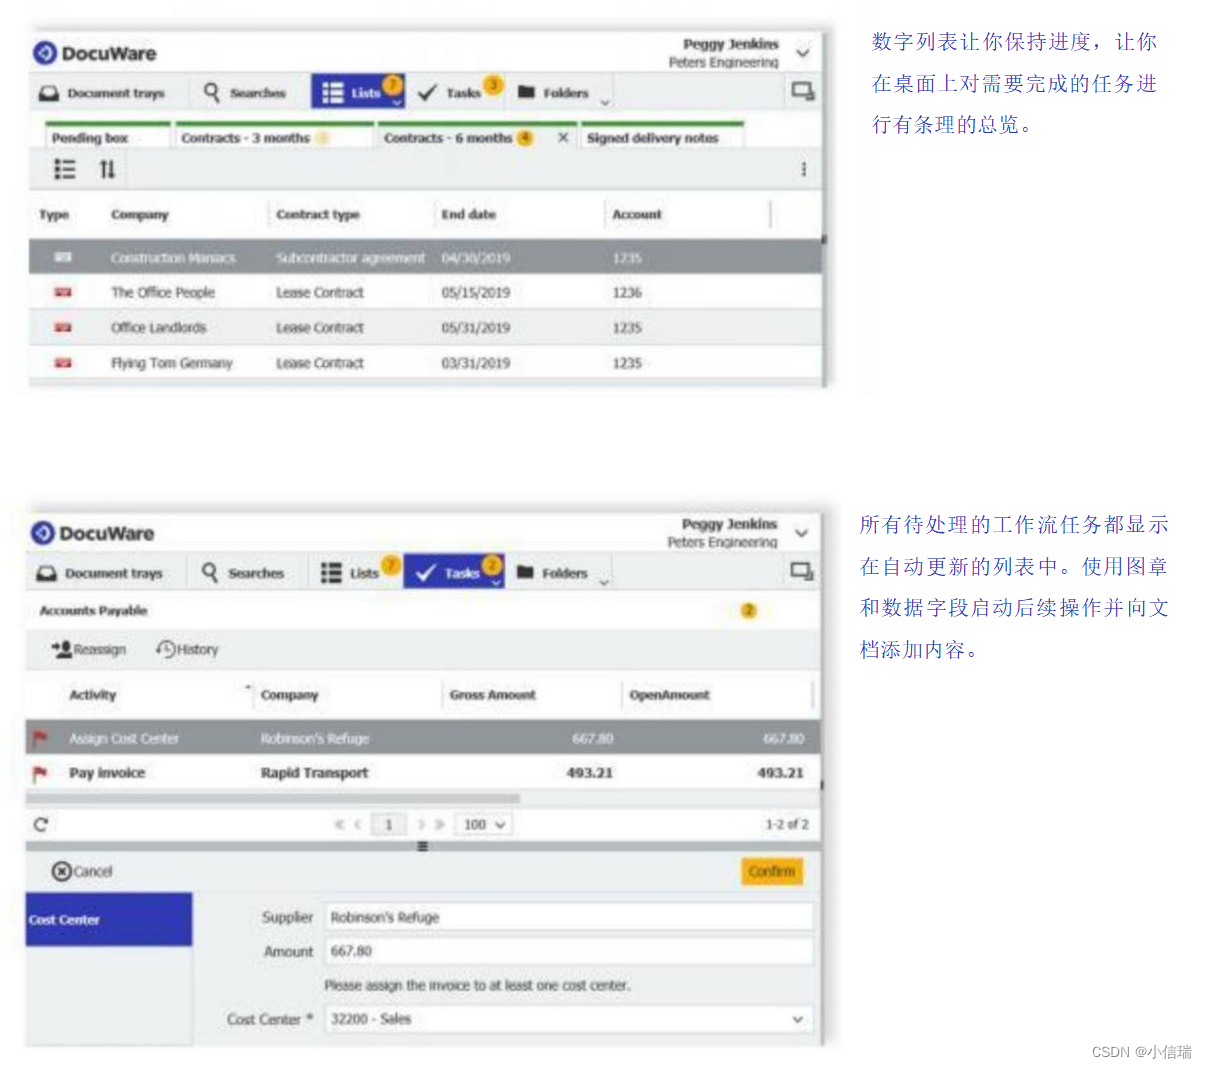1207x1068 pixels.
Task: Select the Cost Center side tab
Action: 109,919
